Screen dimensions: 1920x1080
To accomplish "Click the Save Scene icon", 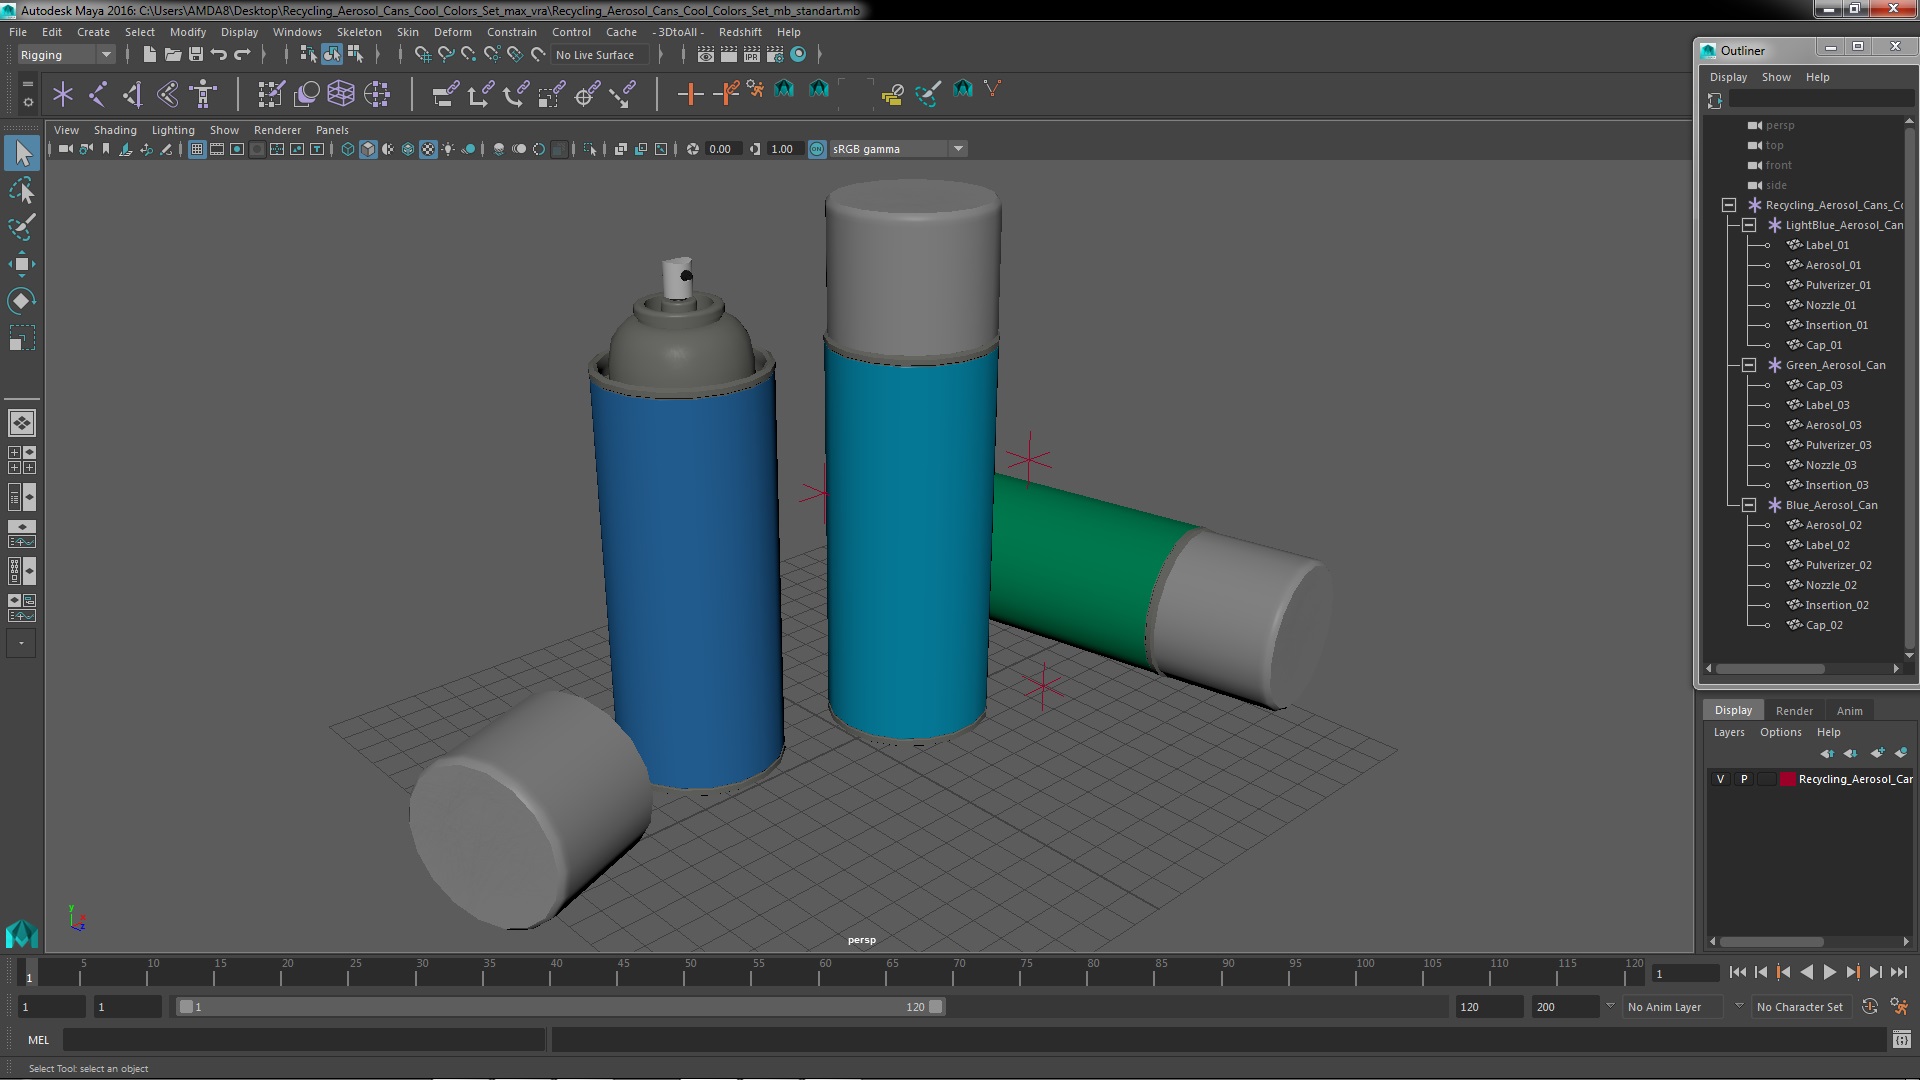I will point(196,55).
